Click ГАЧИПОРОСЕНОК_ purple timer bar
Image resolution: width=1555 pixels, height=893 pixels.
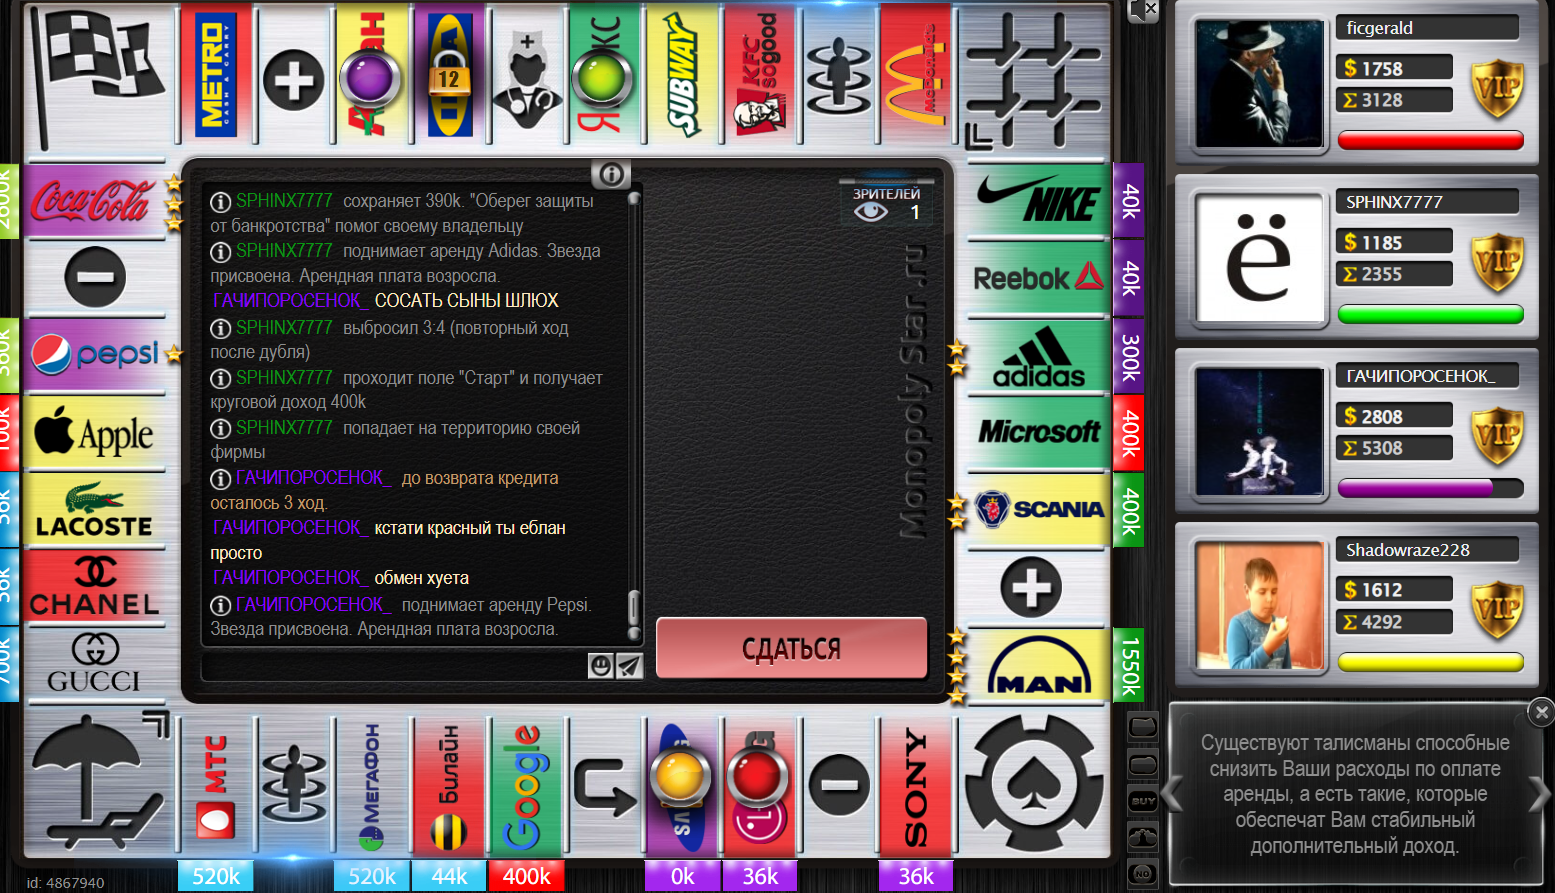click(1430, 488)
